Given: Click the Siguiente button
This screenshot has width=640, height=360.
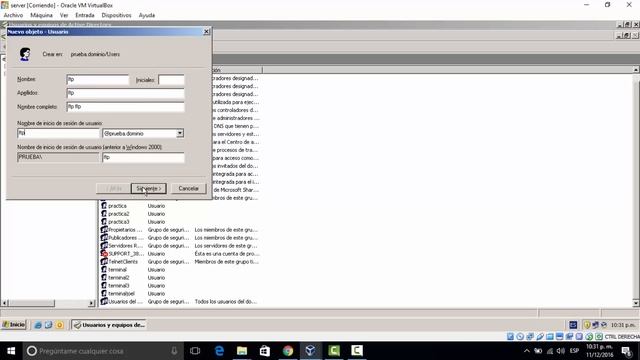Looking at the screenshot, I should tap(149, 189).
